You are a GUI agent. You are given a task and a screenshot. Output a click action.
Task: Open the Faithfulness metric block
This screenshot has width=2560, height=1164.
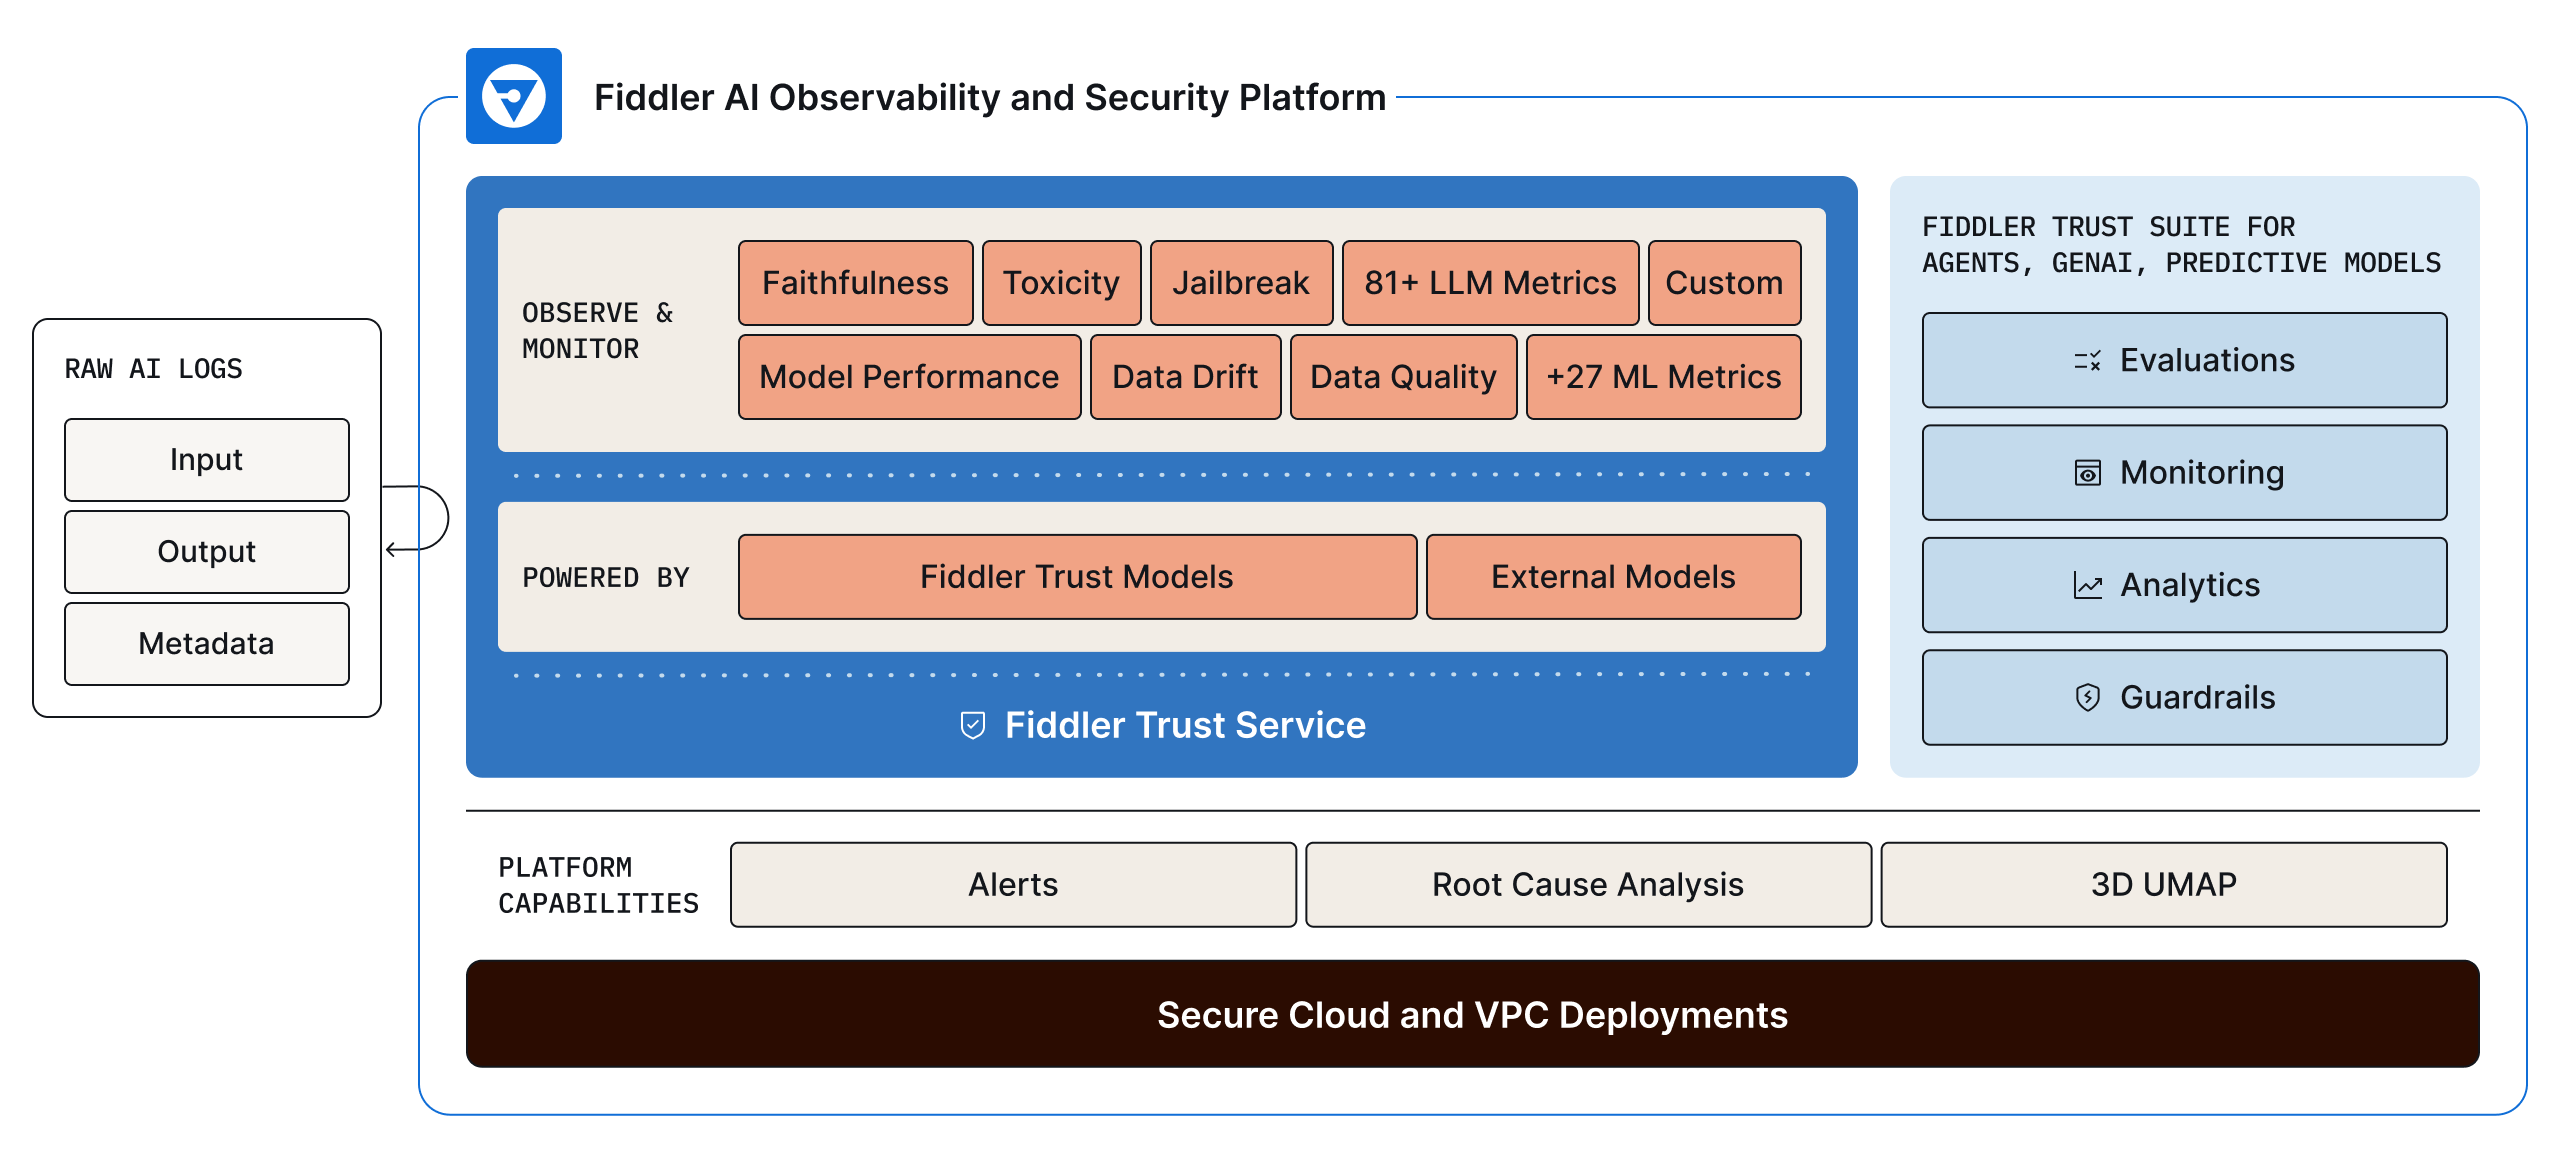tap(855, 283)
